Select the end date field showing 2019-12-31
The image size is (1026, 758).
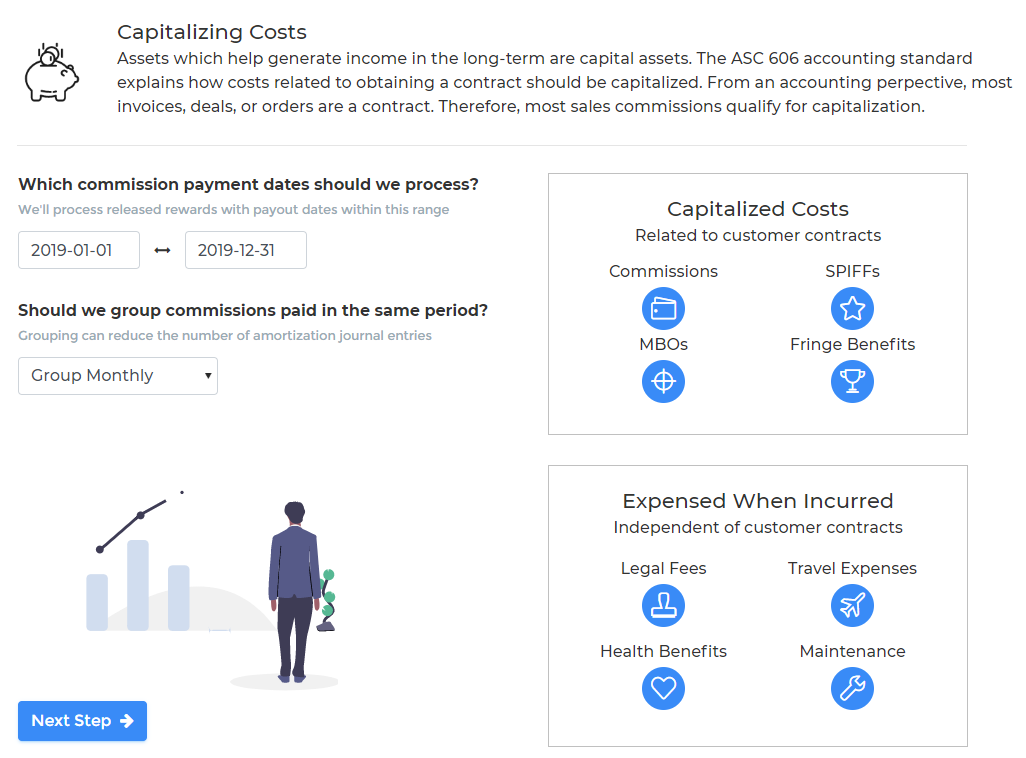[x=245, y=249]
